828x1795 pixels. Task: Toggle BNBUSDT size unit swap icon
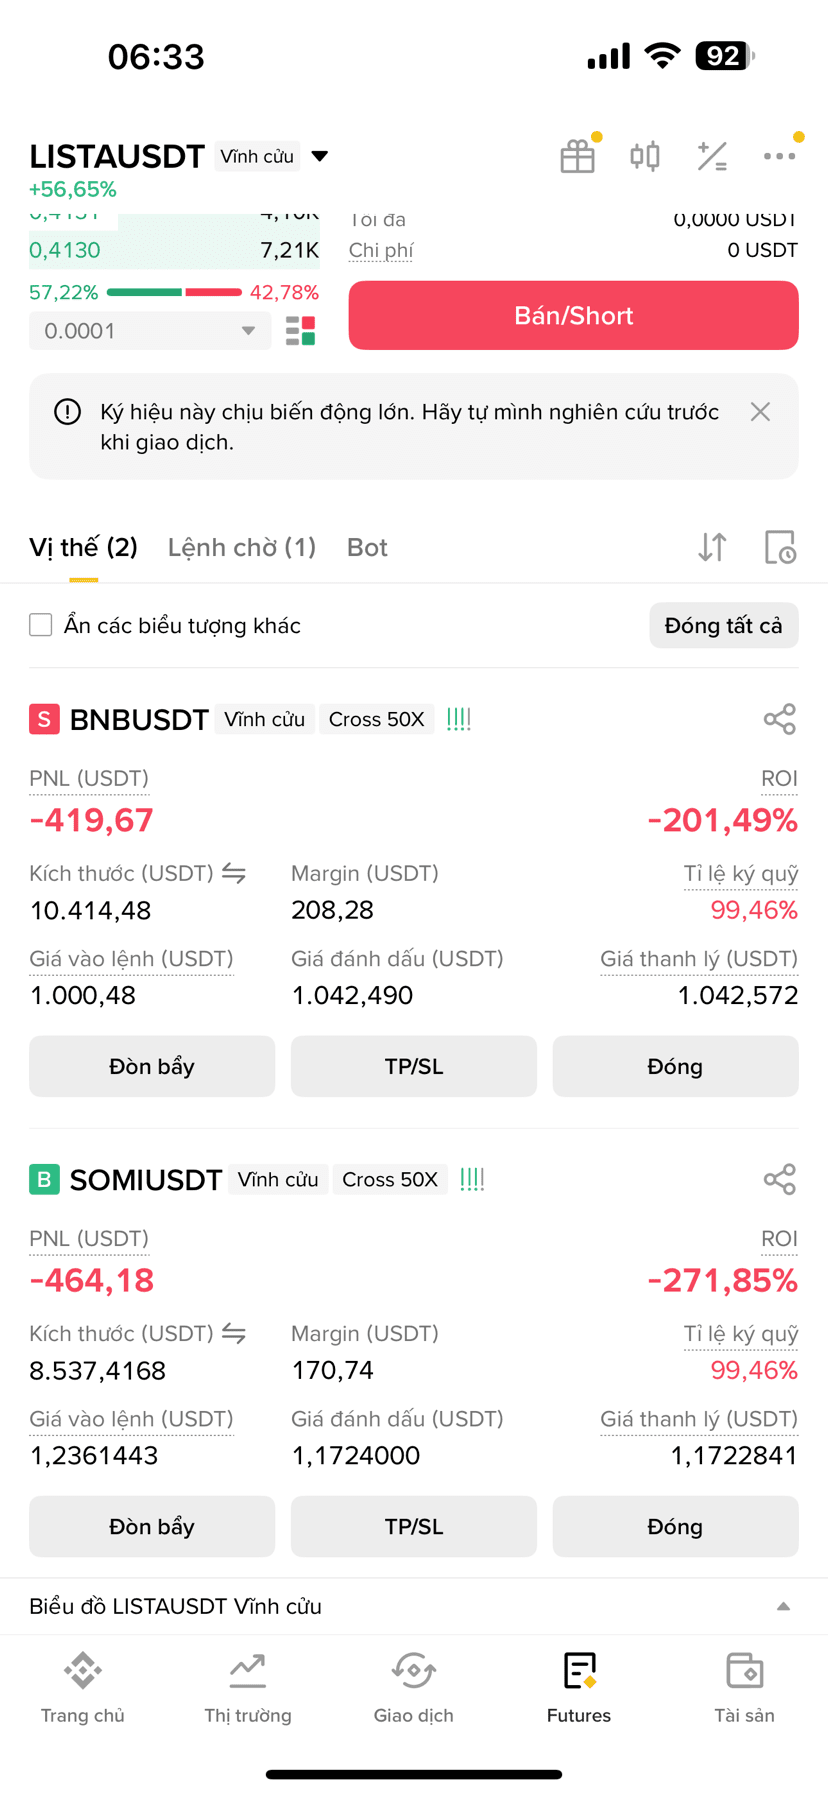click(x=234, y=873)
